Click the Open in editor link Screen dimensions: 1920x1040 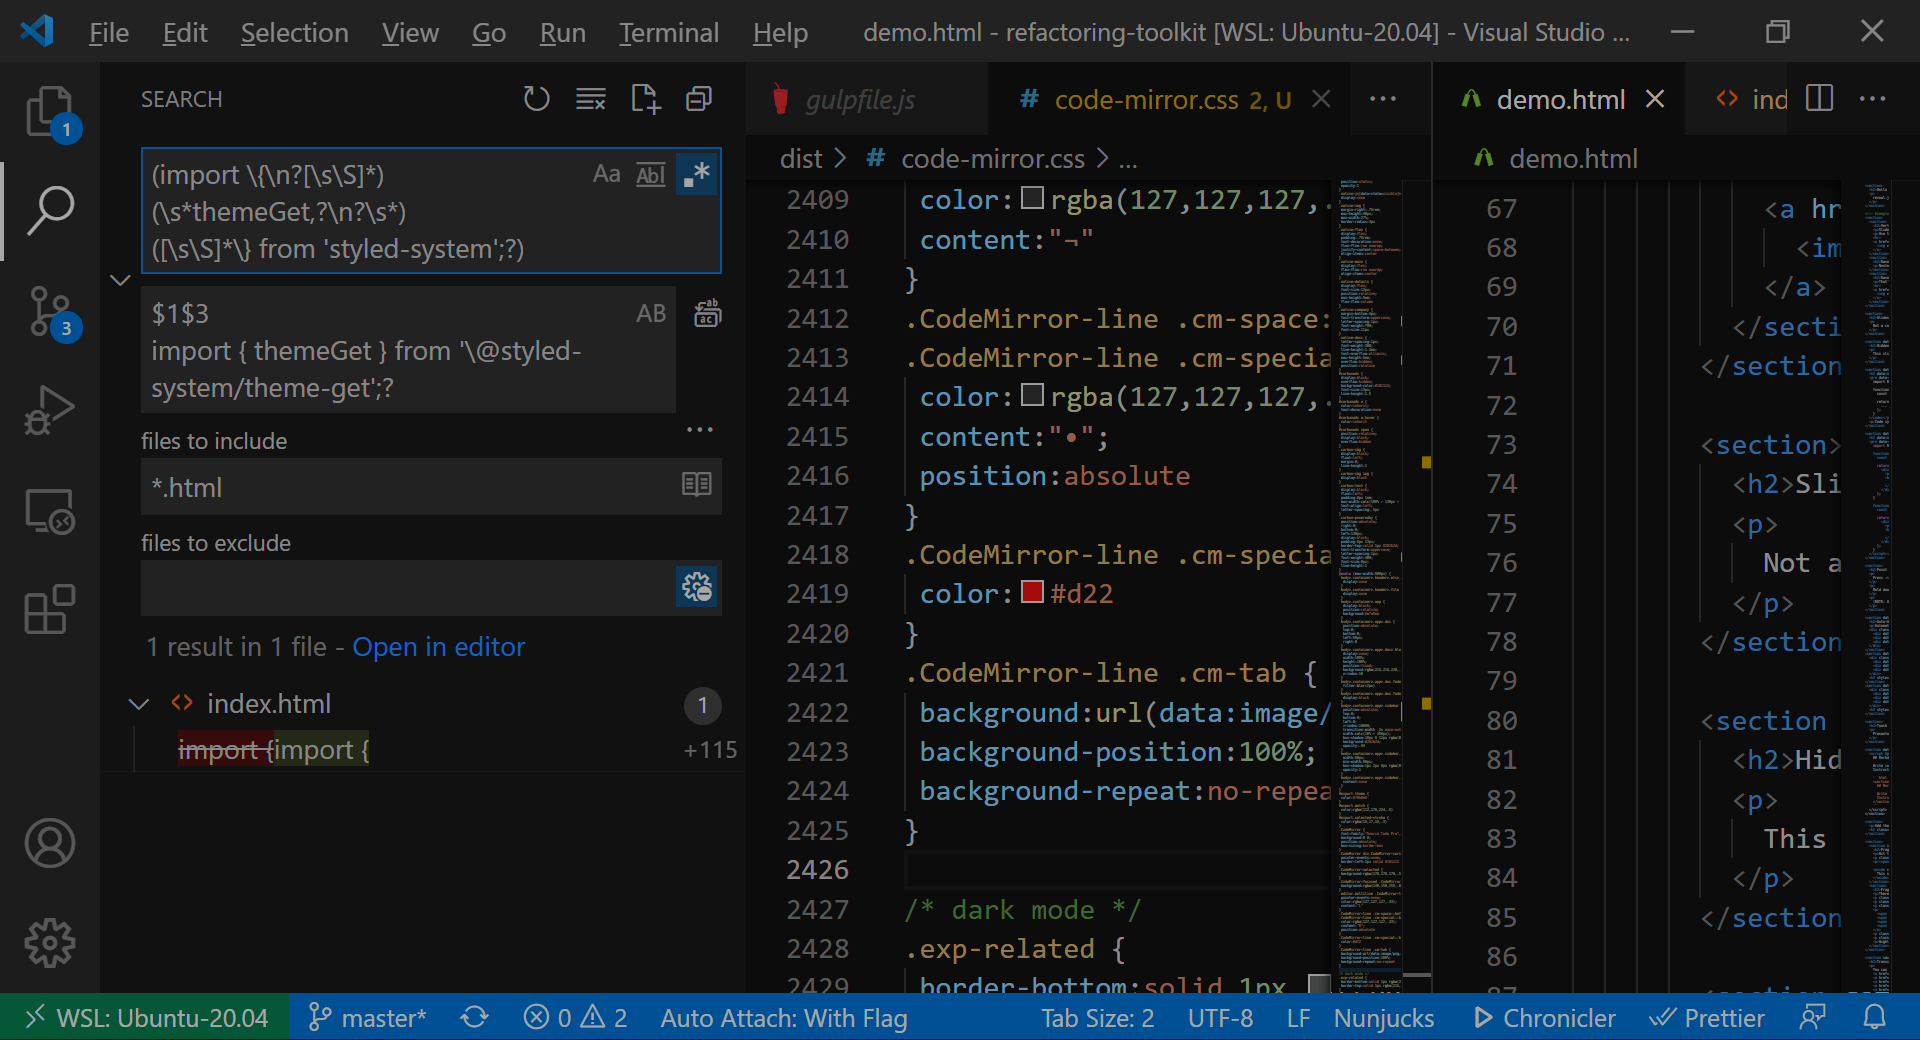438,647
